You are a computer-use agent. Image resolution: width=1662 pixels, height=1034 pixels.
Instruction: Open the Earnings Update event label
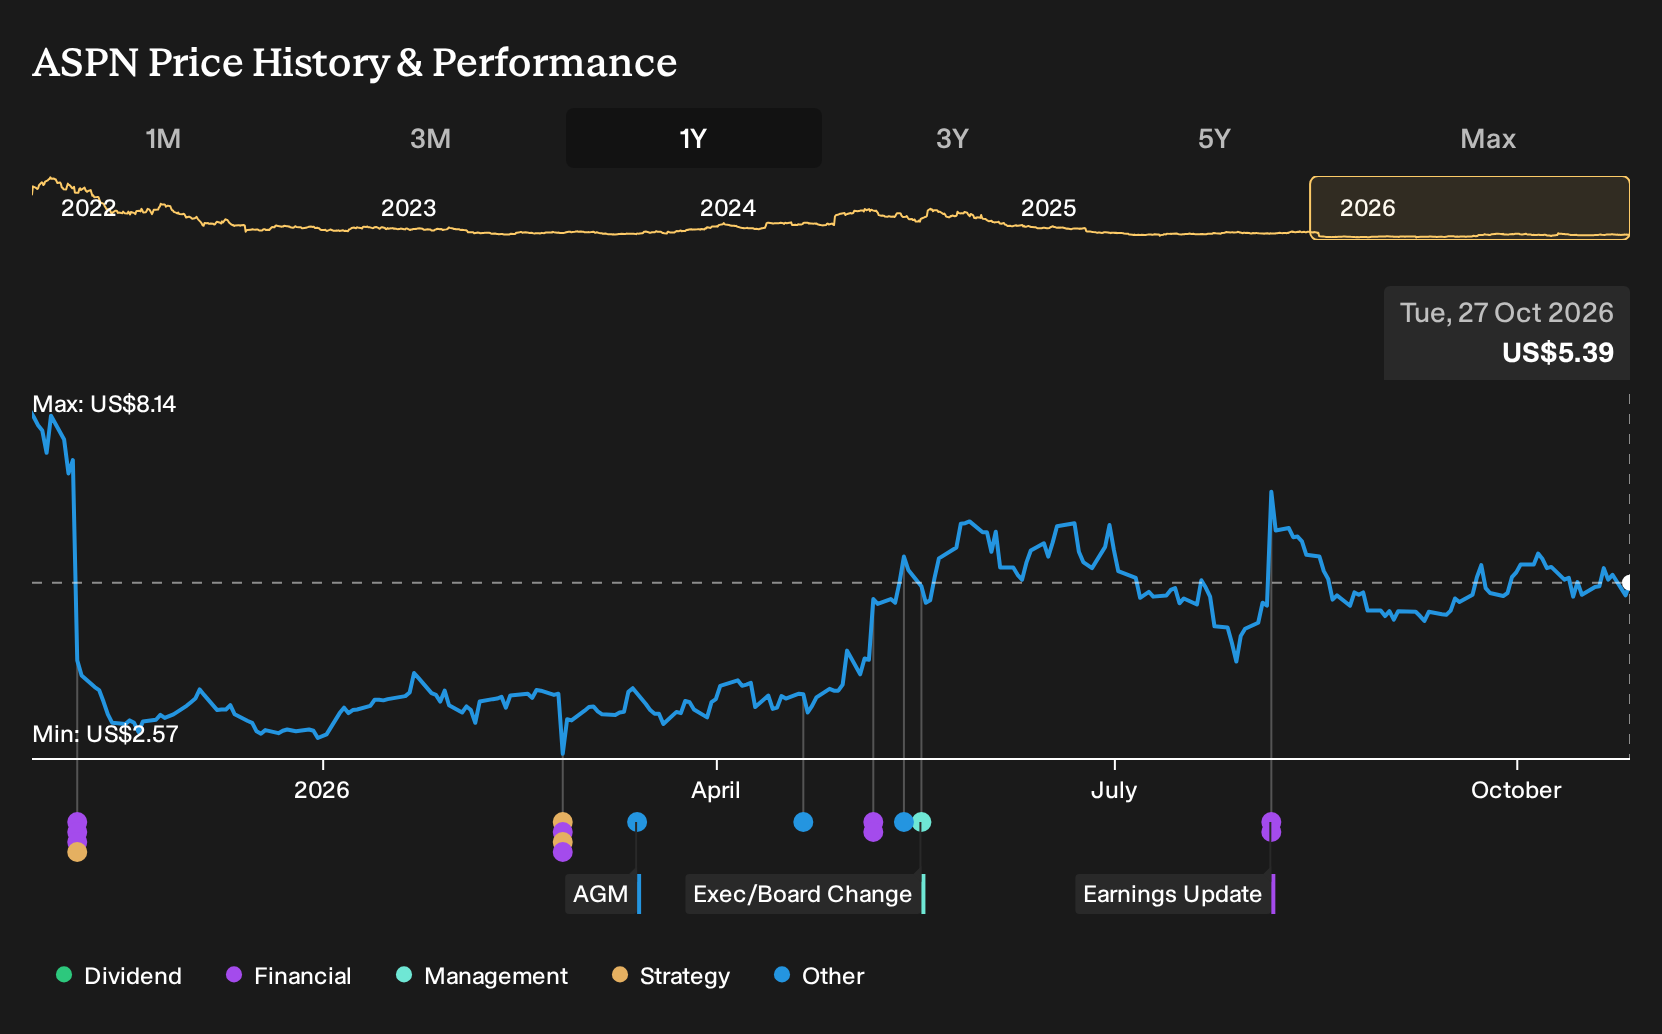point(1175,894)
